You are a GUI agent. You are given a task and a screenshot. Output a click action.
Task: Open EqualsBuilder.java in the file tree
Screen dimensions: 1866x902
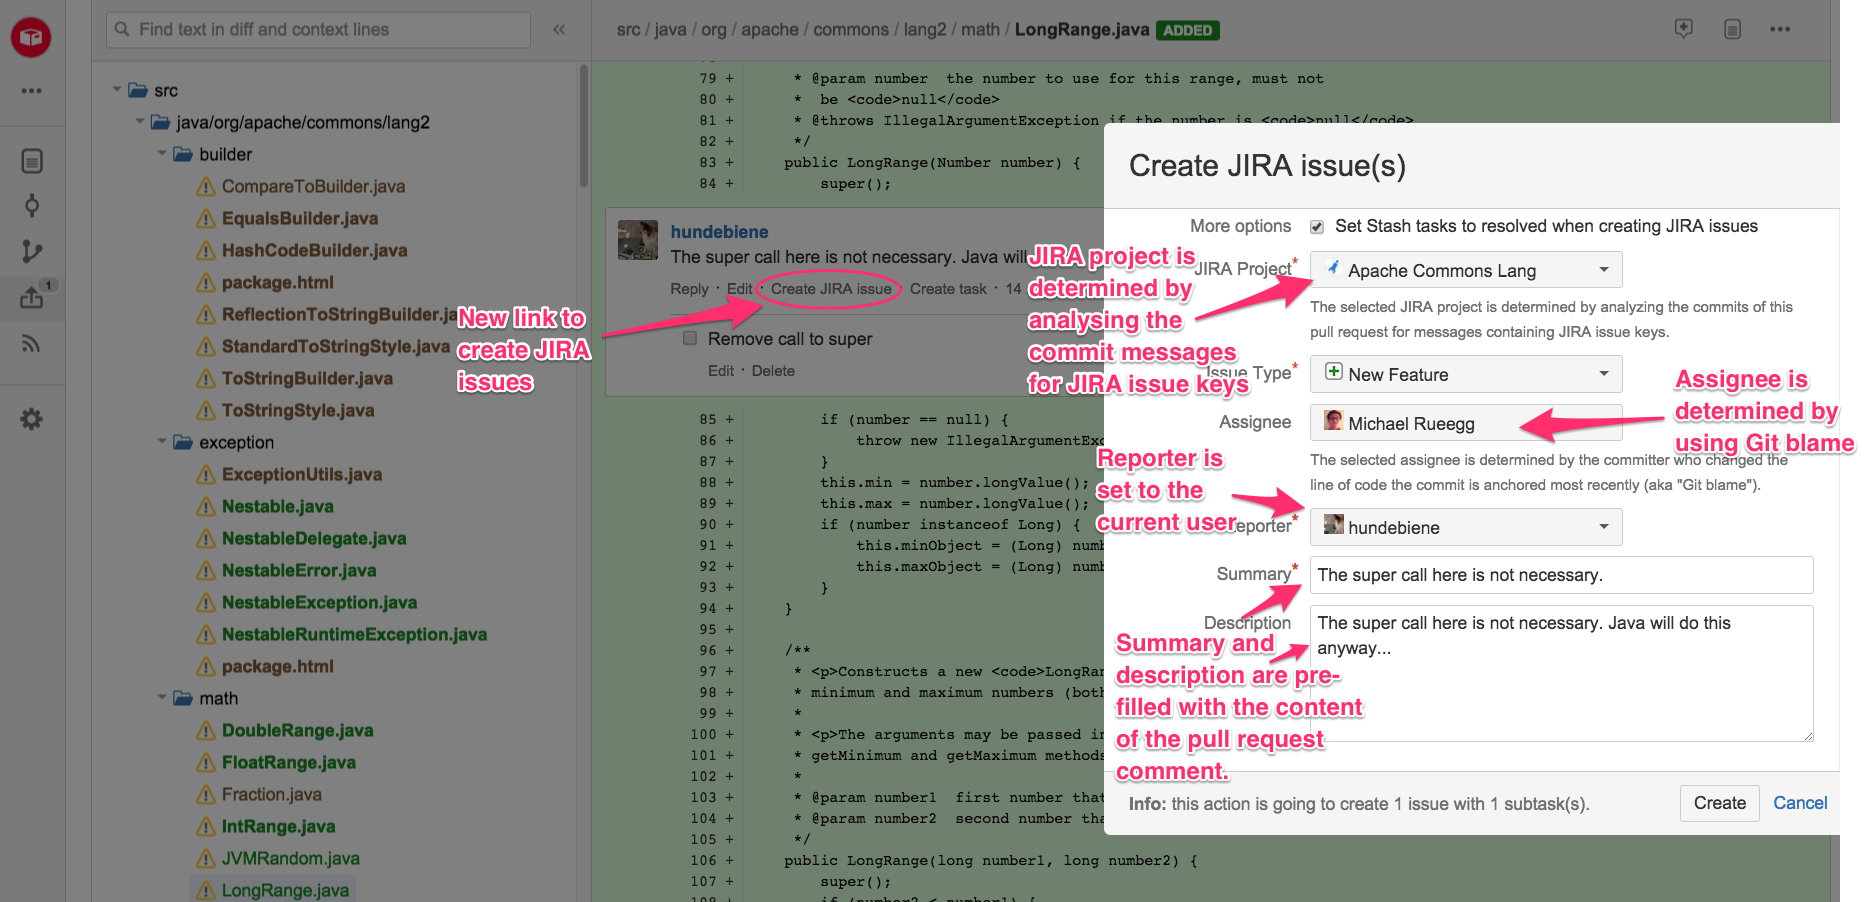coord(300,219)
